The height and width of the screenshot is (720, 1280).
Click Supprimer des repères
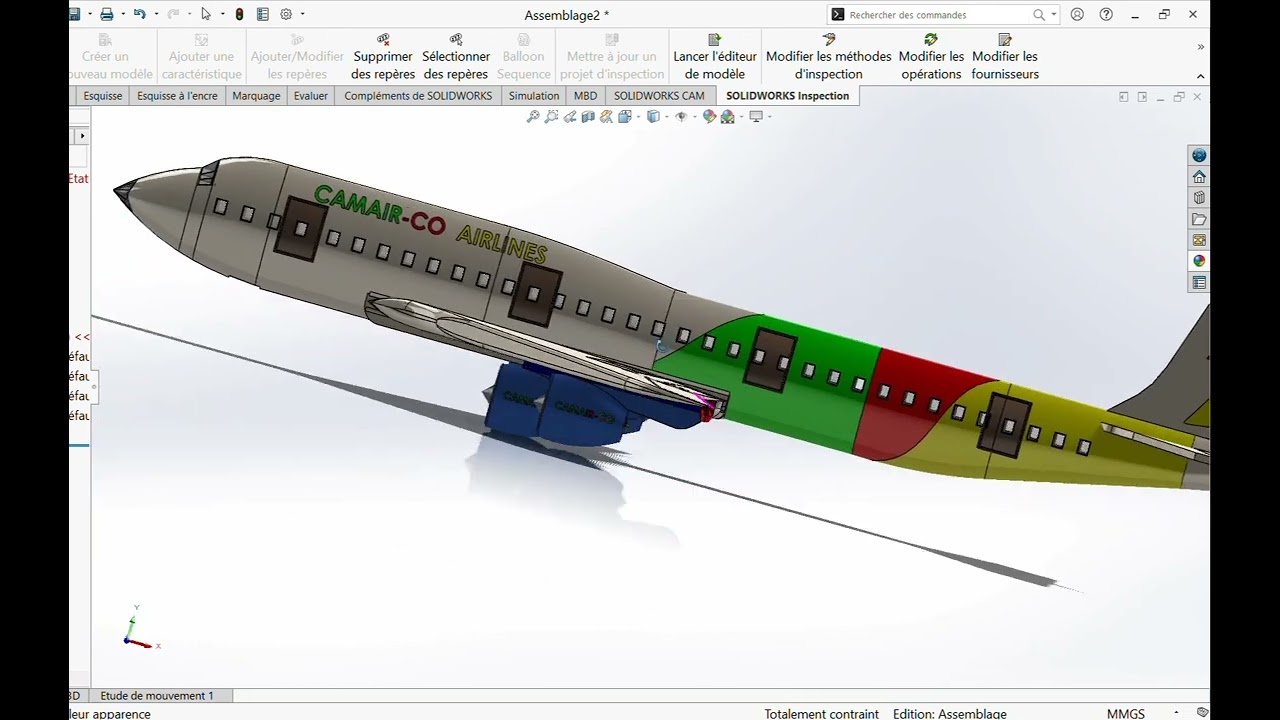(383, 58)
